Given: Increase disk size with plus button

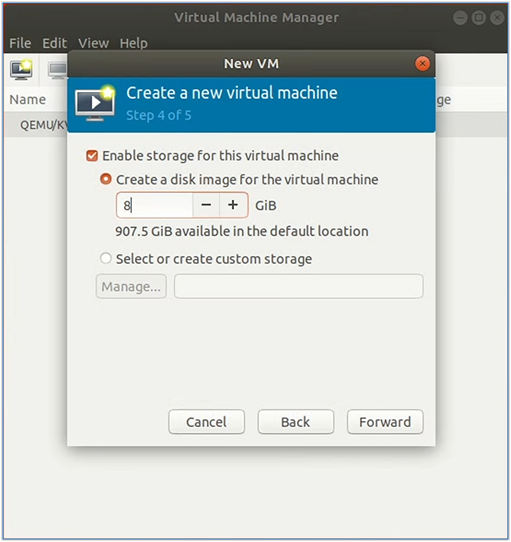Looking at the screenshot, I should [233, 205].
